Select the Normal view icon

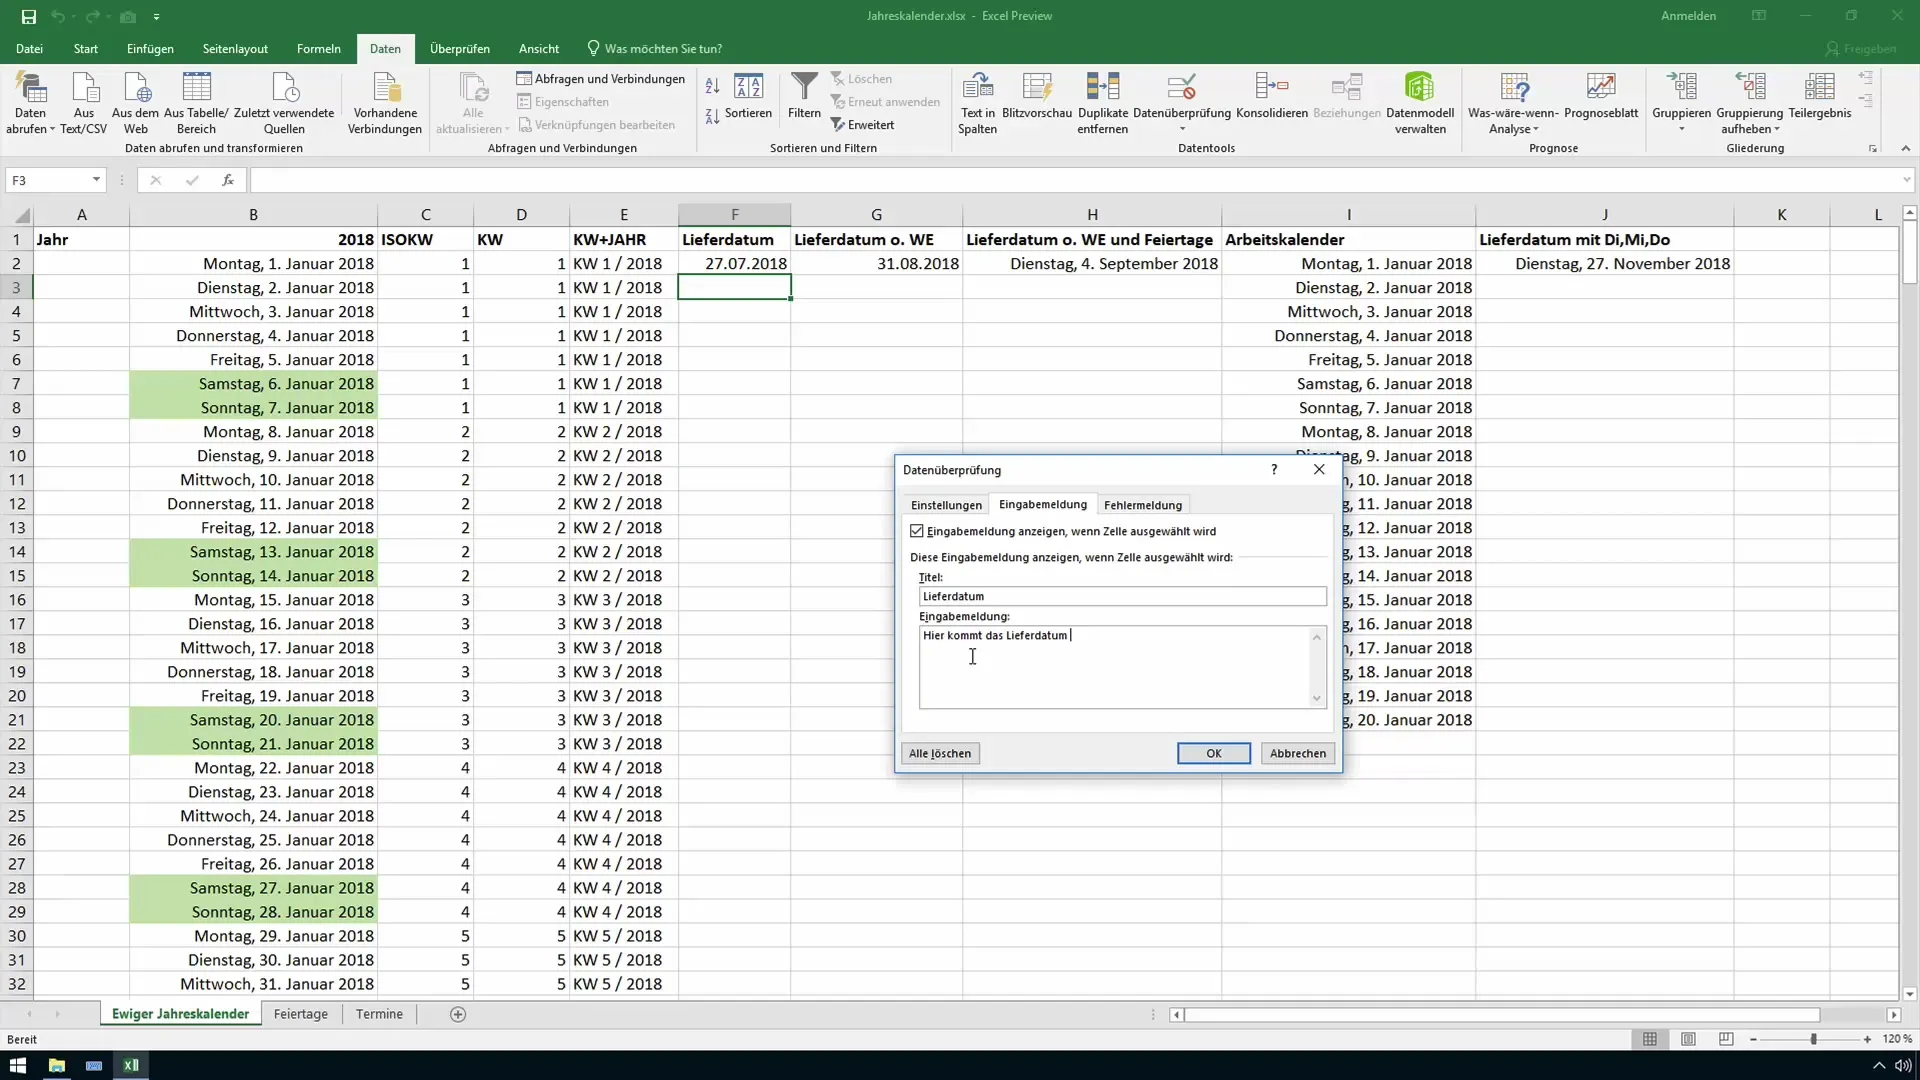pos(1650,1040)
